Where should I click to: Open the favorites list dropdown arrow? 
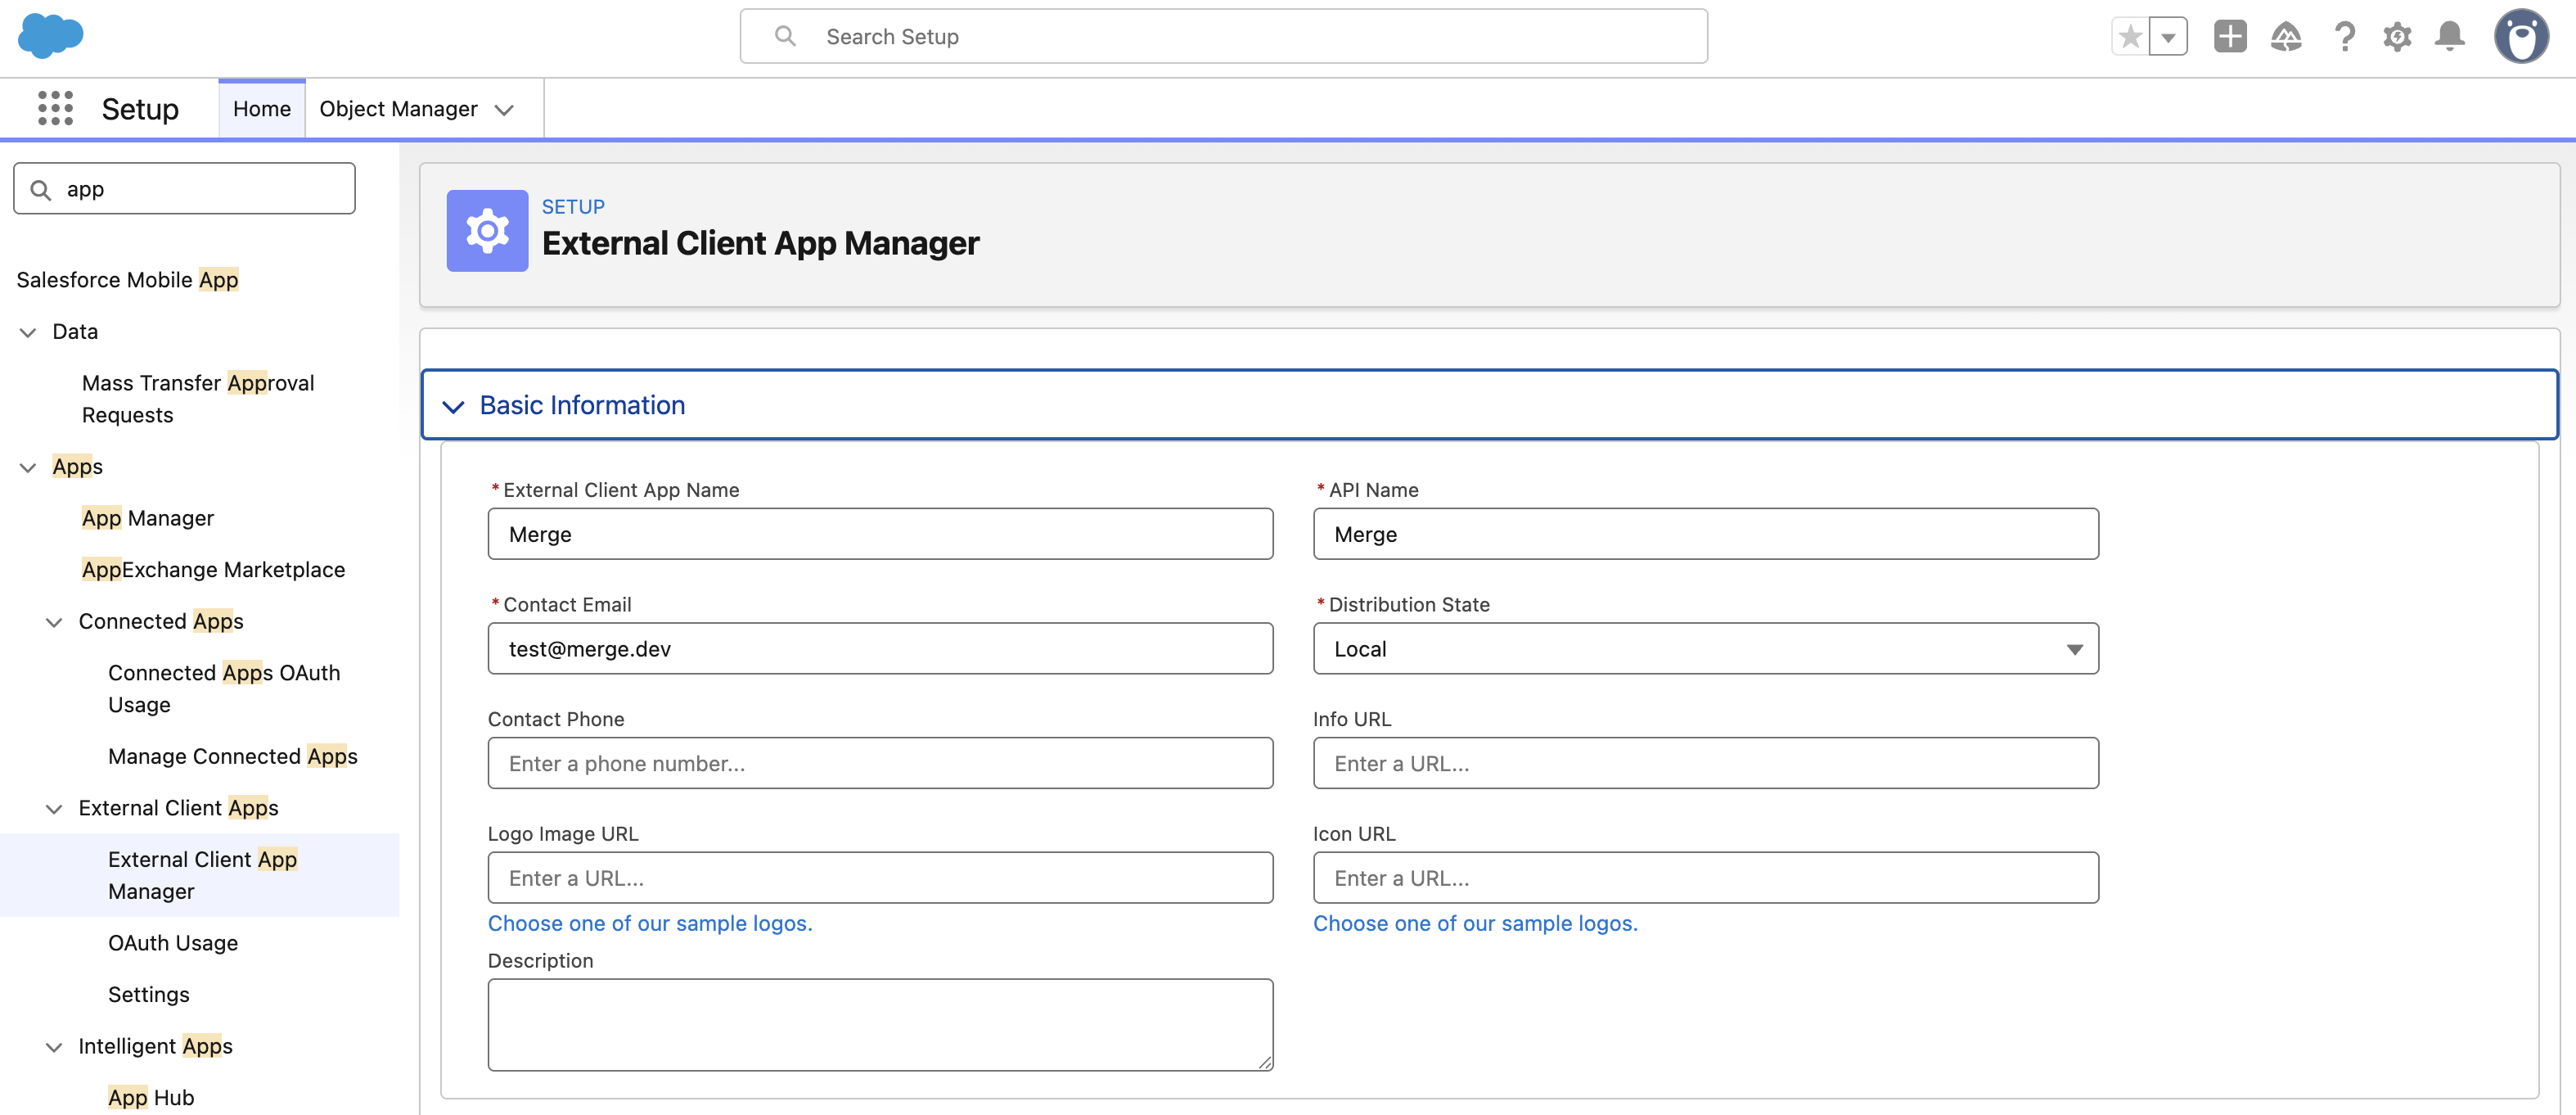2168,37
